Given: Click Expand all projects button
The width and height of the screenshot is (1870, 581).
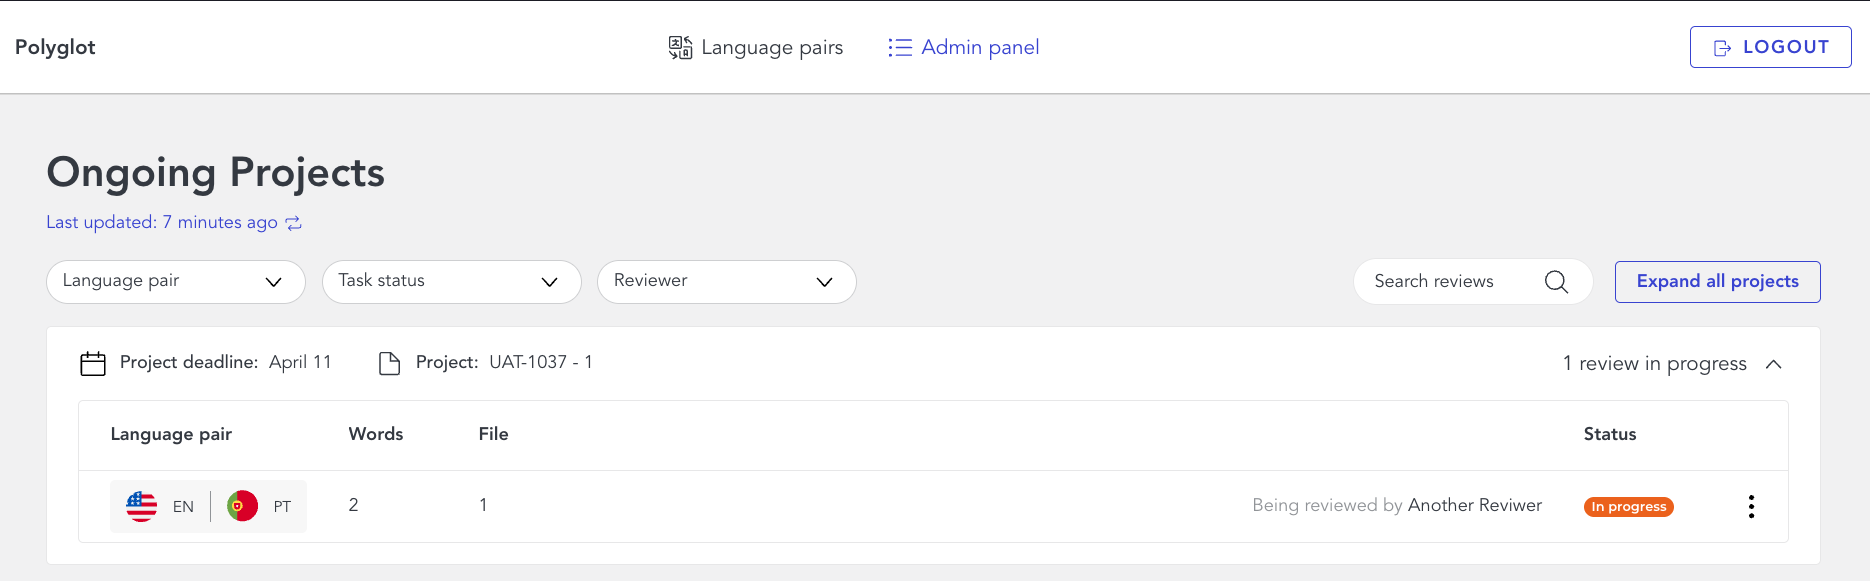Looking at the screenshot, I should [1718, 282].
